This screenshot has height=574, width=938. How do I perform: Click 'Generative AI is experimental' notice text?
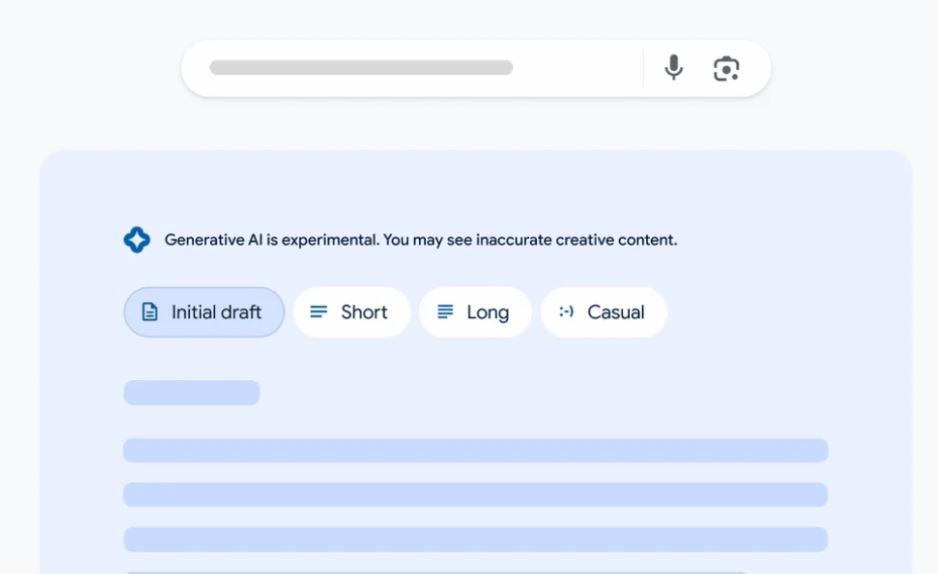[x=421, y=240]
